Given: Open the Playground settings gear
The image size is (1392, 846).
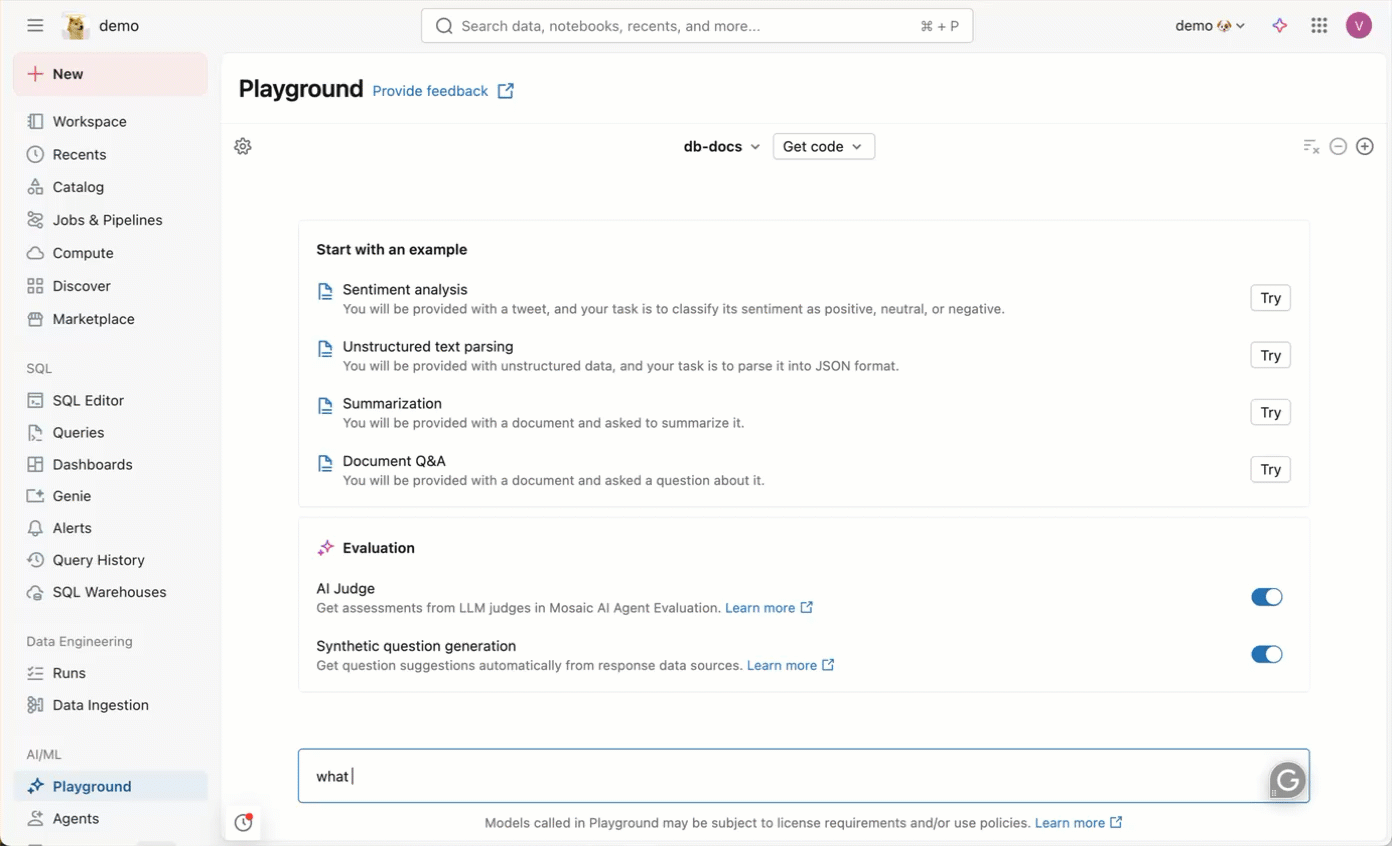Looking at the screenshot, I should [x=242, y=146].
